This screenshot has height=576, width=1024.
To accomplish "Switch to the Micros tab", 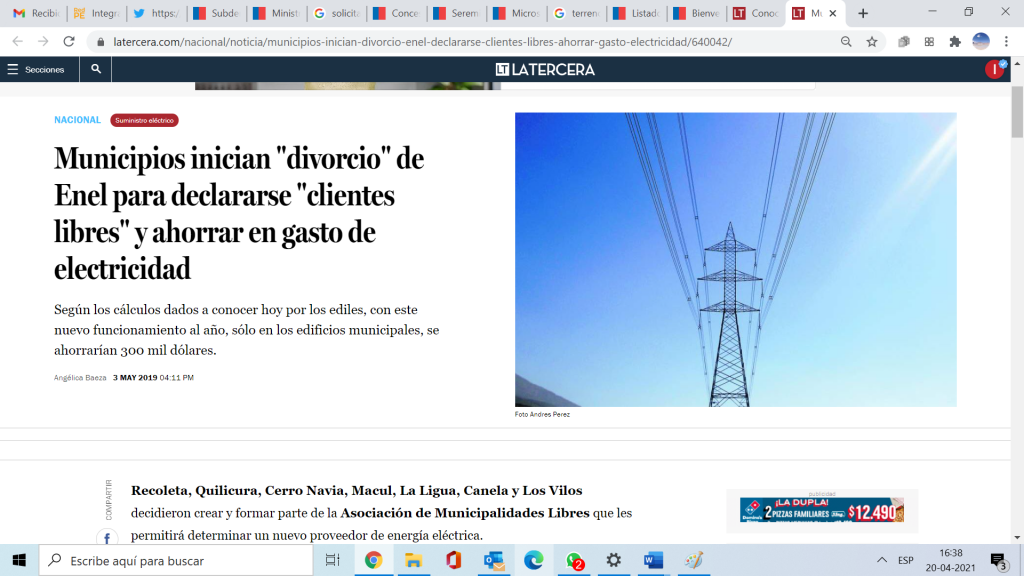I will (x=517, y=13).
